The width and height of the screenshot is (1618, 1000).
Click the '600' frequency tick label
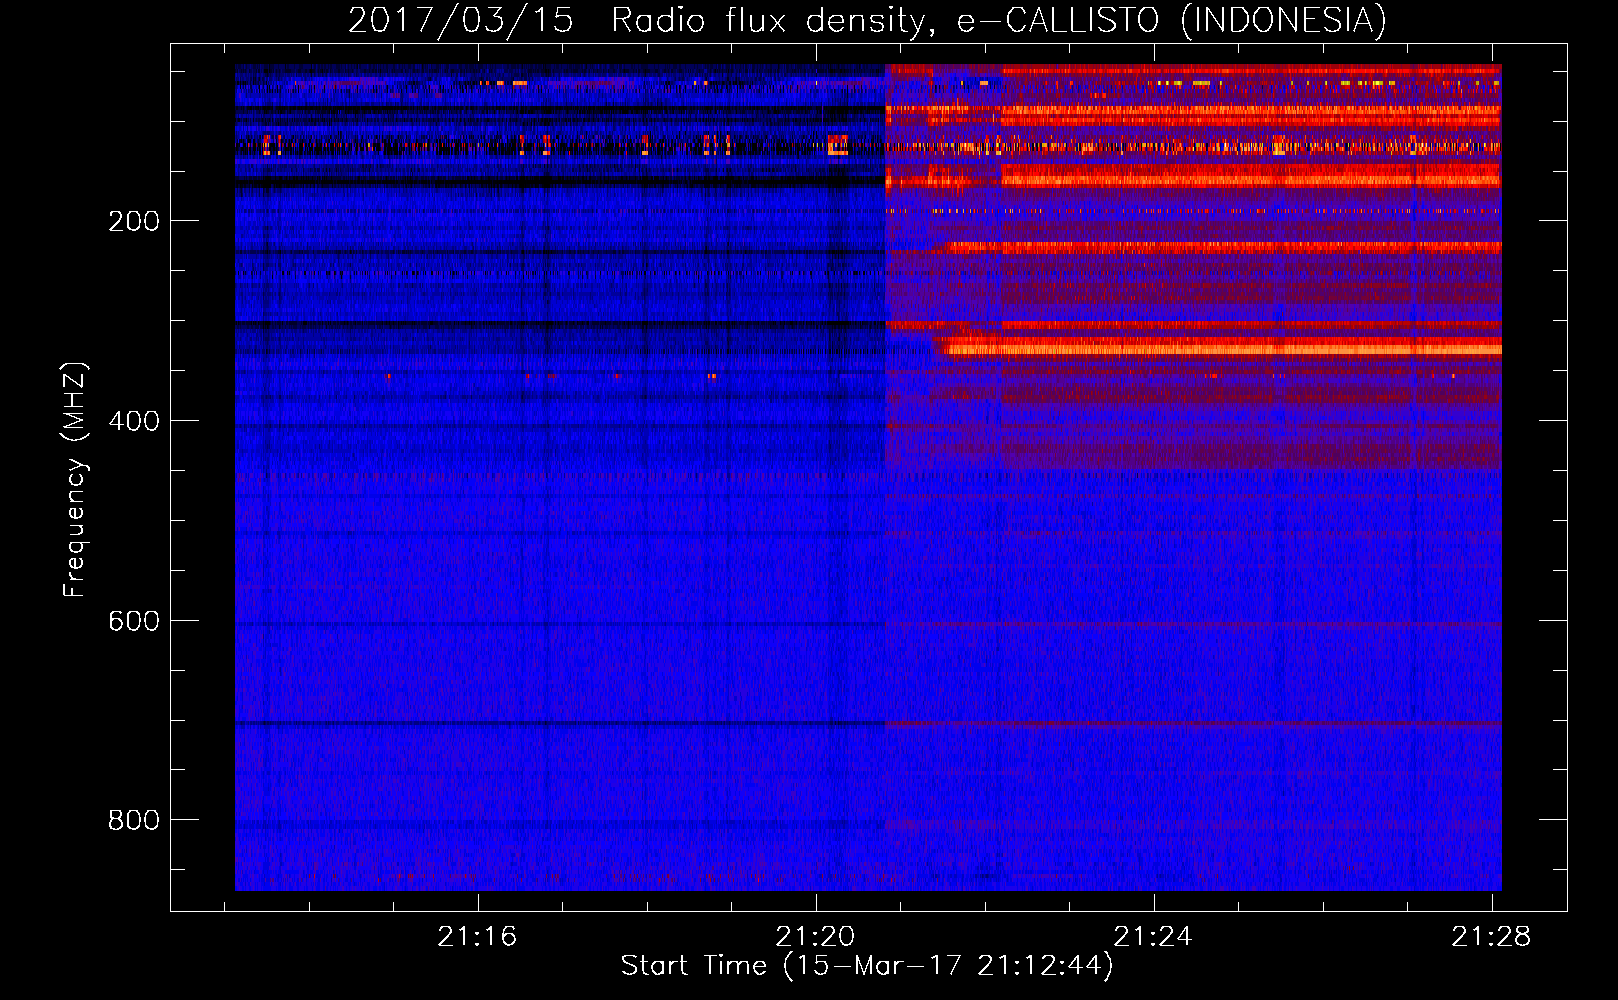point(134,621)
